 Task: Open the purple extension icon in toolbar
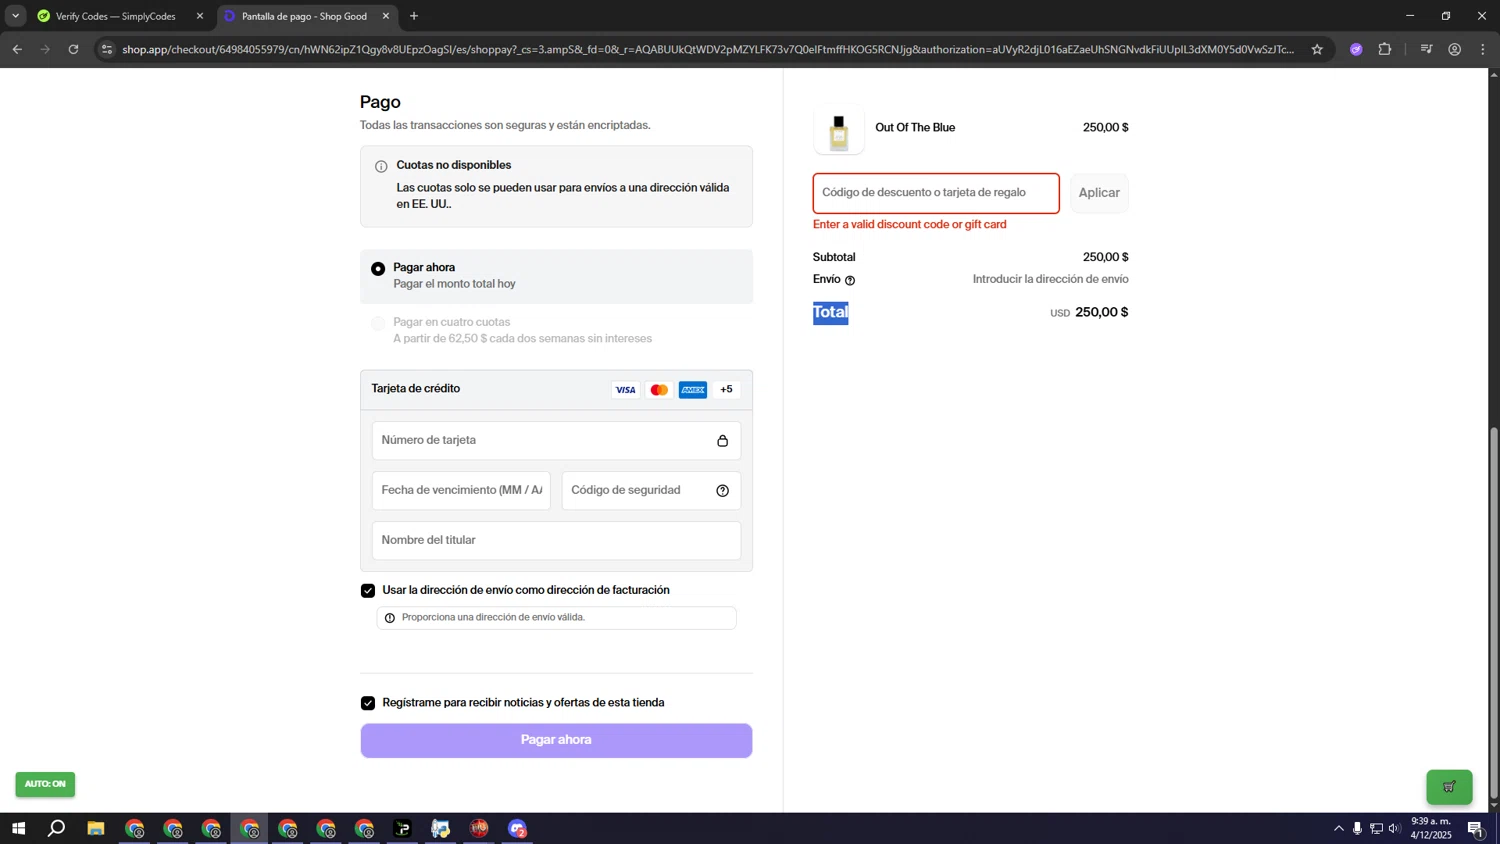point(1356,49)
